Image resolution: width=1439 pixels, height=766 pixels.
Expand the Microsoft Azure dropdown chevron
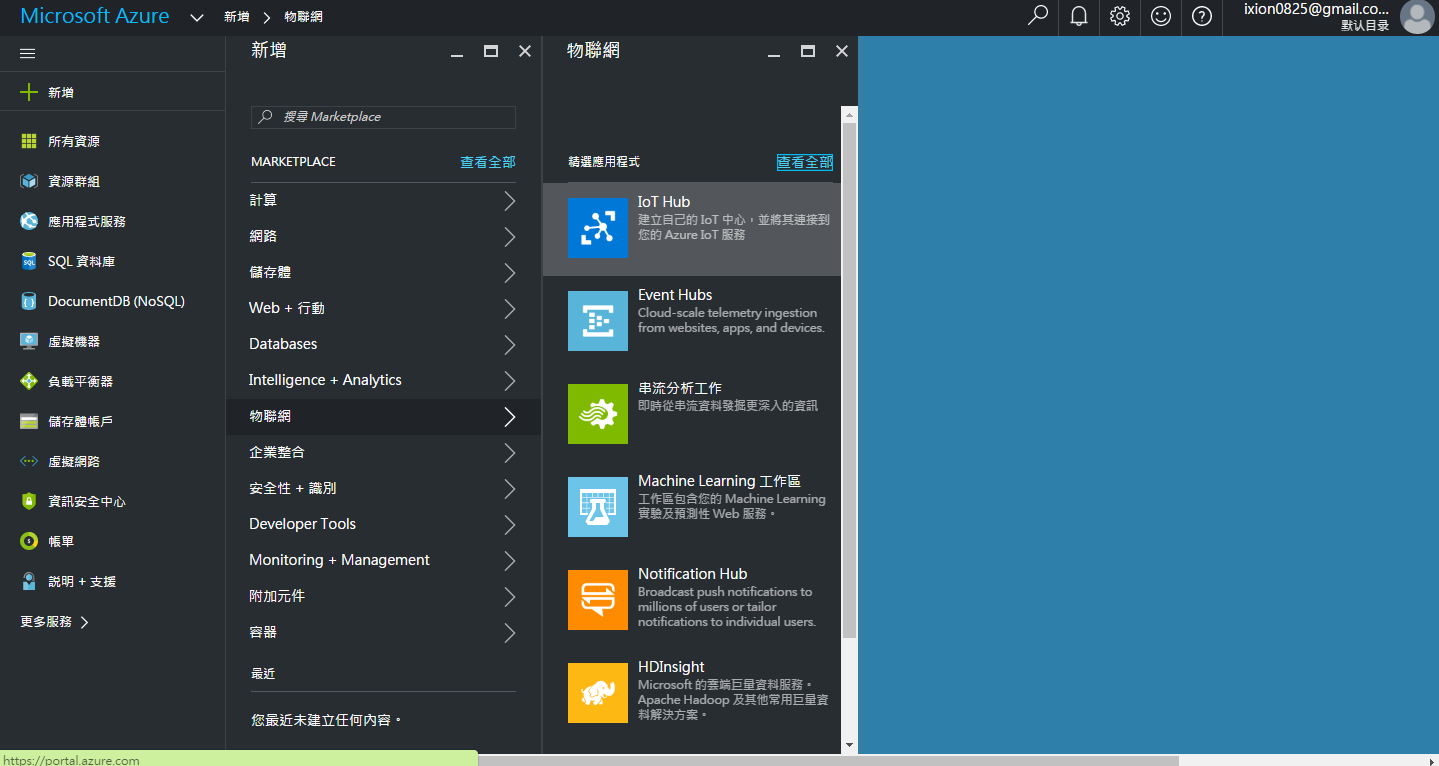197,18
